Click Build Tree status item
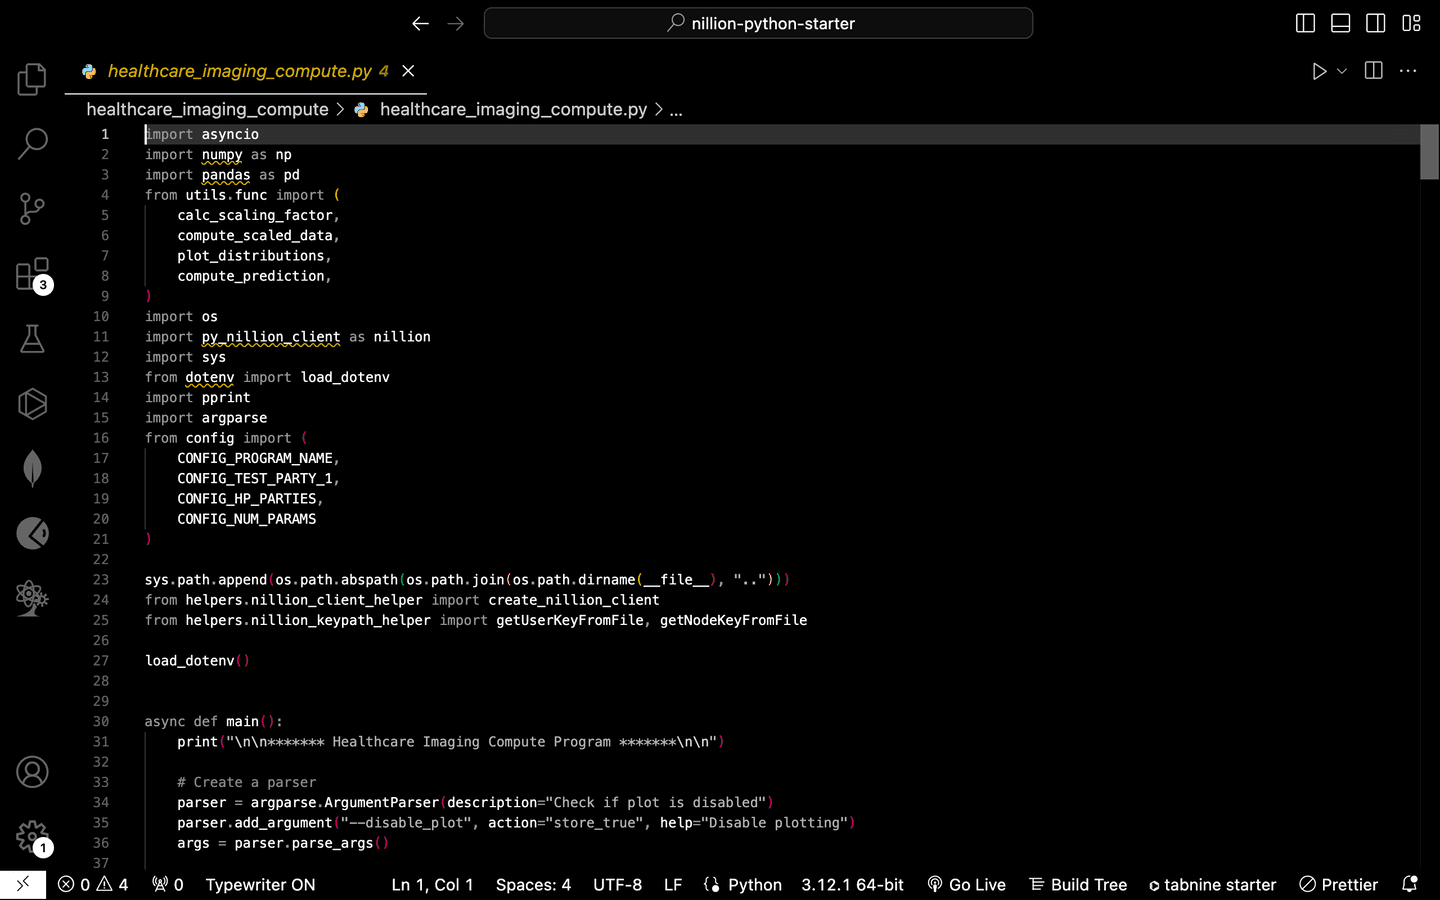The width and height of the screenshot is (1440, 900). (x=1078, y=884)
